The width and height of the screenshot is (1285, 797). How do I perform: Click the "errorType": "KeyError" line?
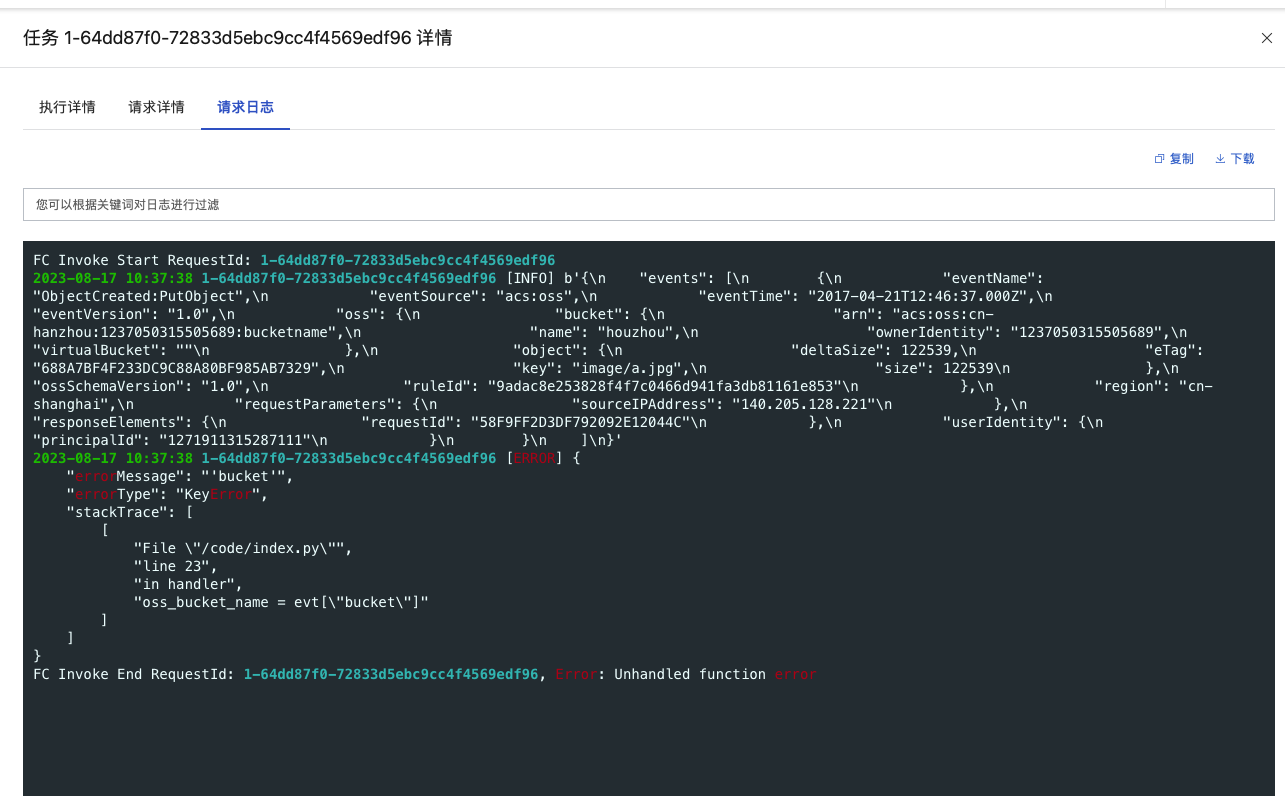[x=167, y=494]
